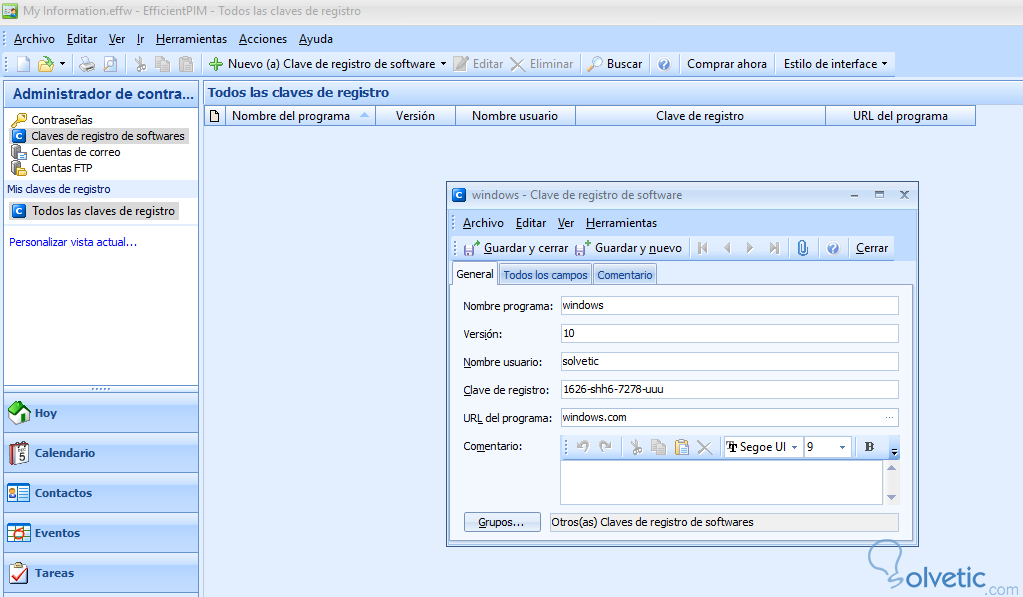Click the comment box scroll down arrow
Image resolution: width=1023 pixels, height=597 pixels.
(891, 497)
